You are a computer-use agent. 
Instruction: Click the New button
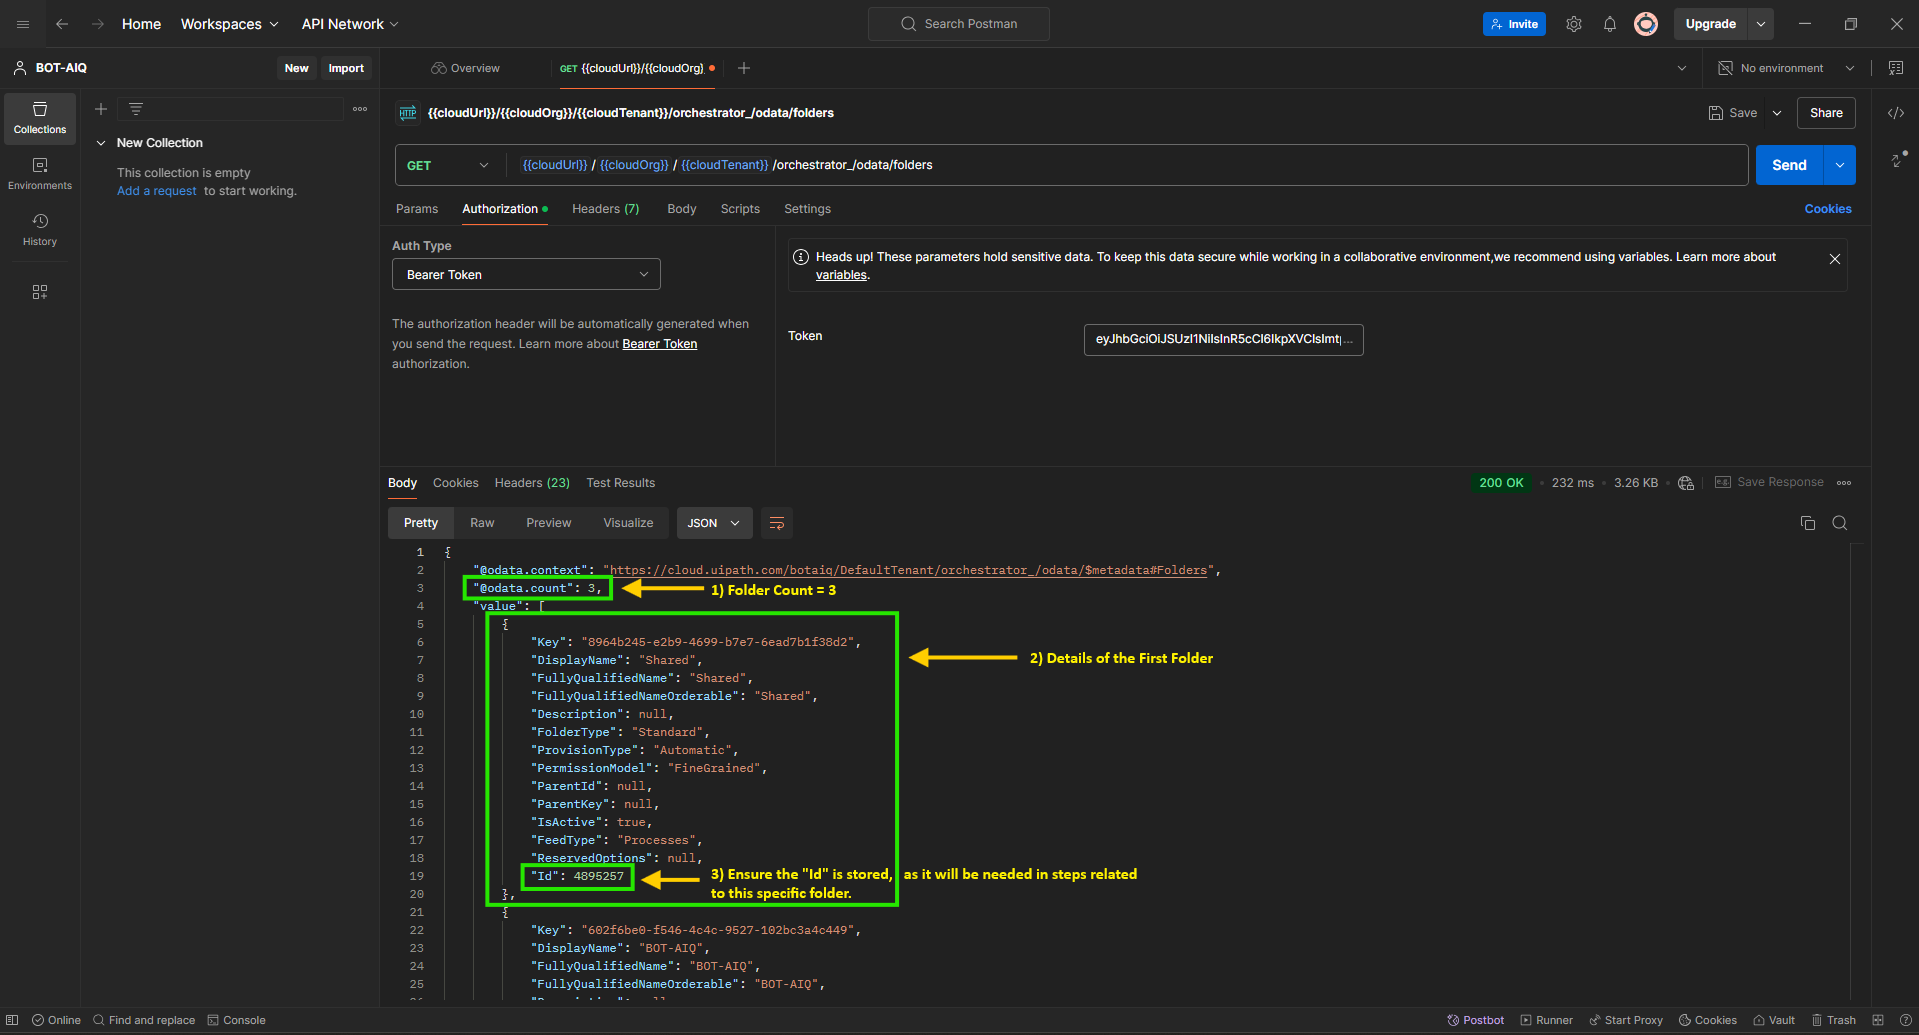(297, 68)
